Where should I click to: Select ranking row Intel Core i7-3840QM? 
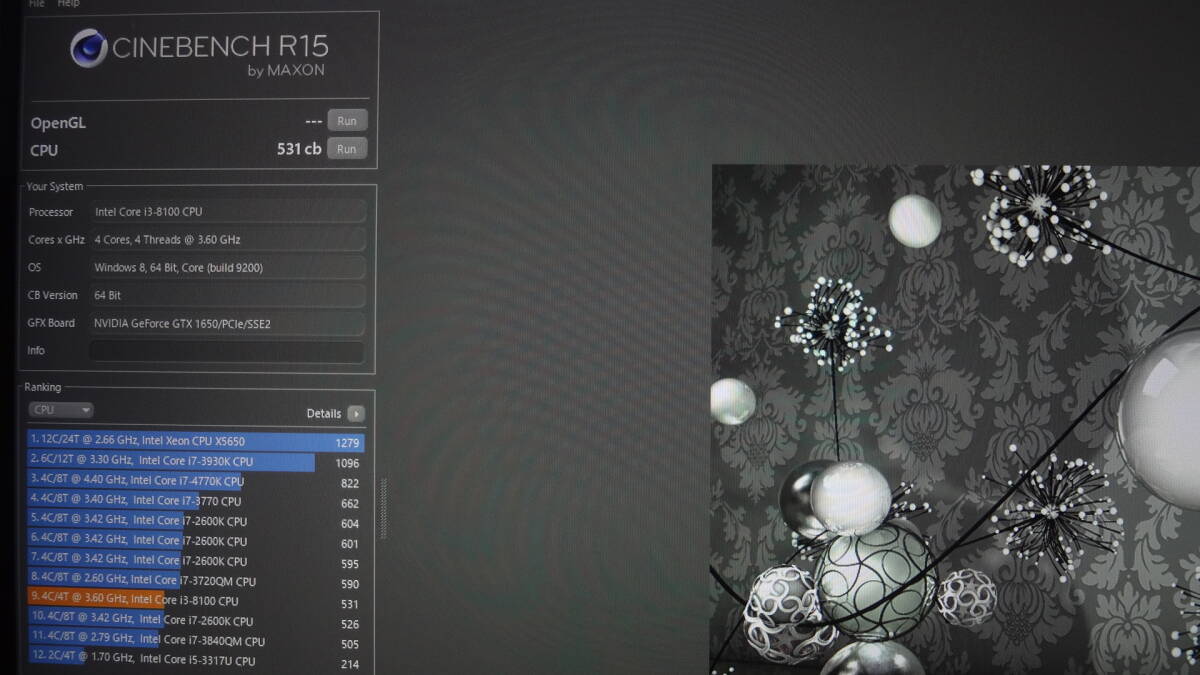(x=196, y=642)
